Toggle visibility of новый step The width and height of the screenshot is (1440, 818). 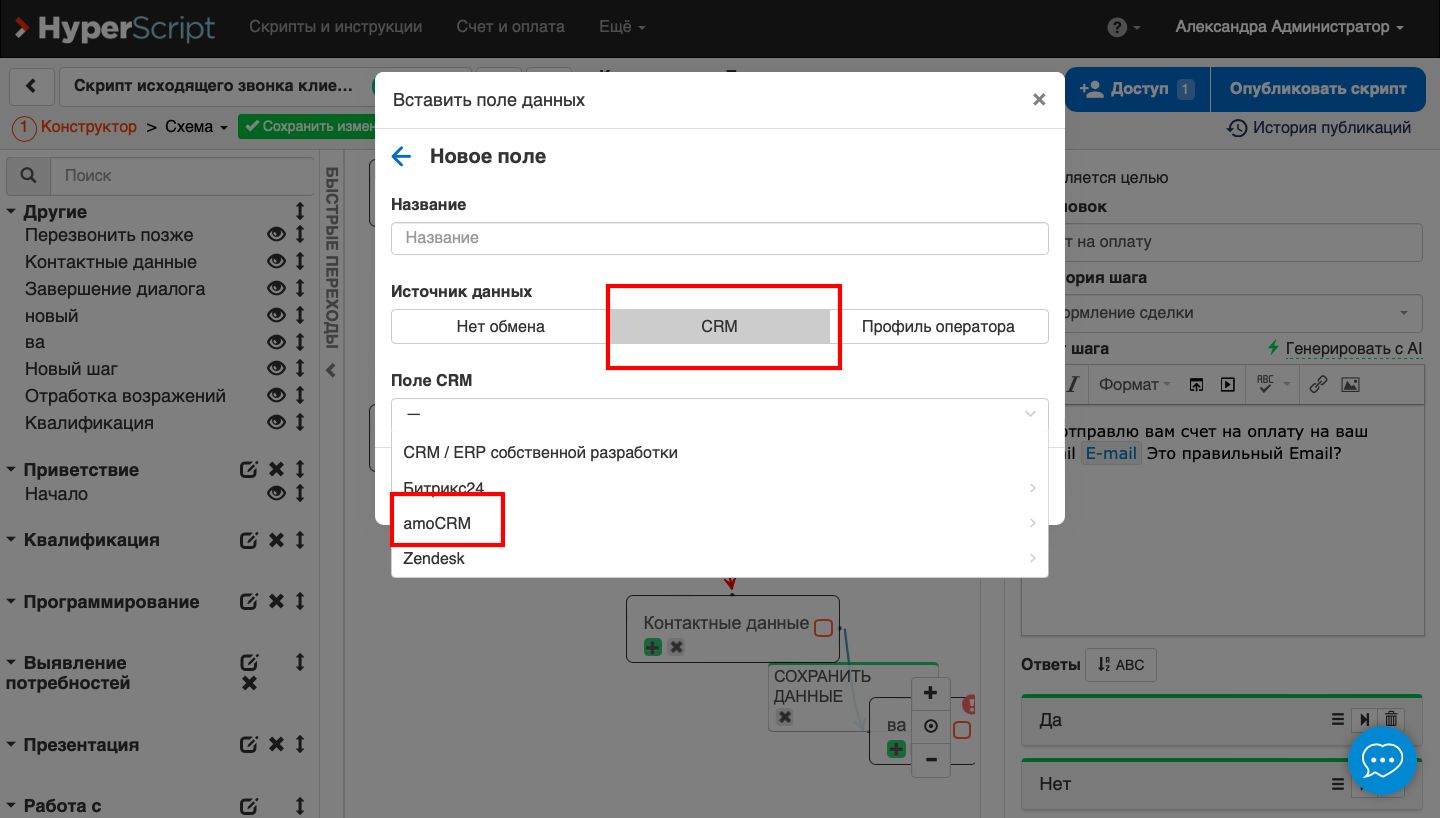276,316
